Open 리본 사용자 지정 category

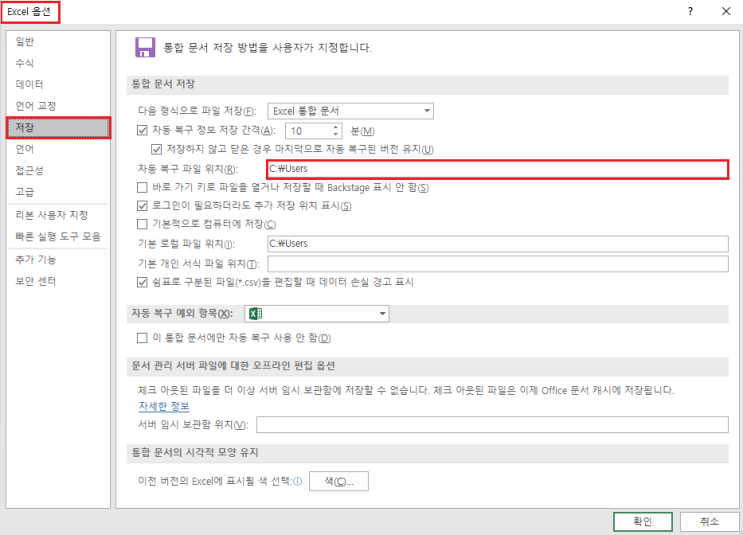pos(58,215)
